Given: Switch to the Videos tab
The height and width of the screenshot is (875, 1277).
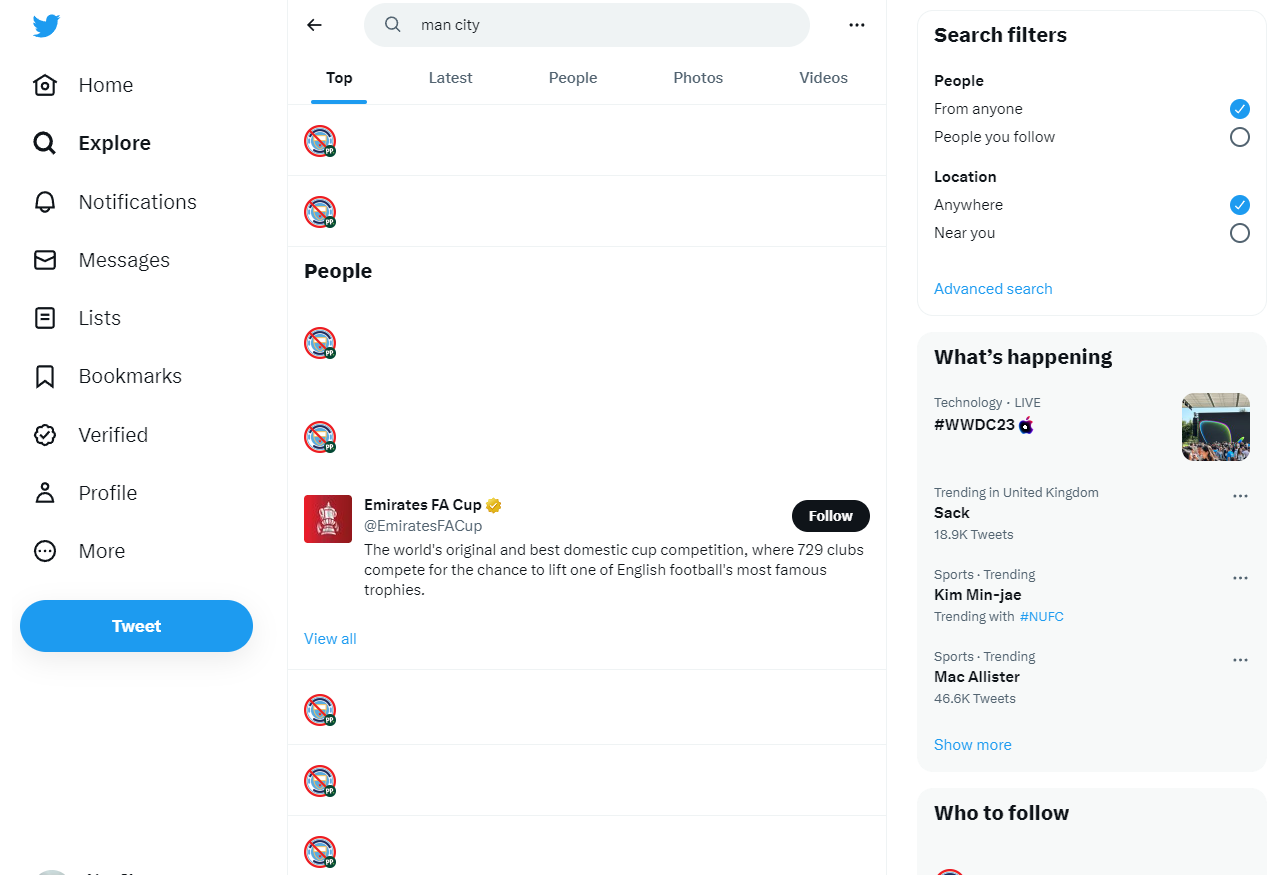Looking at the screenshot, I should pos(823,78).
